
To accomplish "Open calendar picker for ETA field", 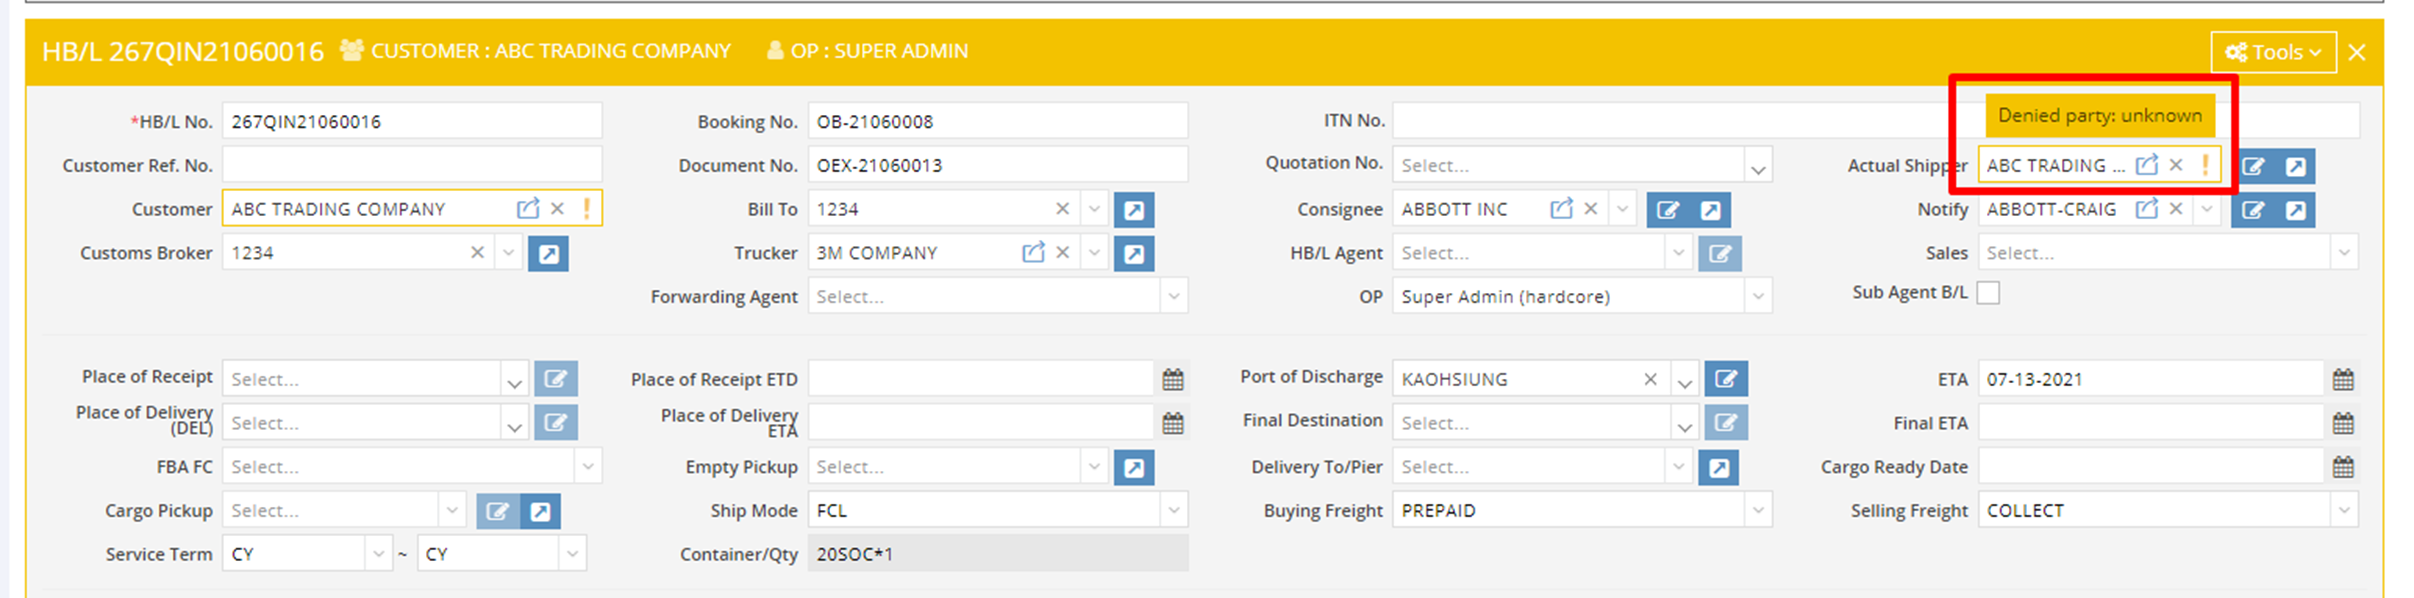I will [x=2342, y=380].
